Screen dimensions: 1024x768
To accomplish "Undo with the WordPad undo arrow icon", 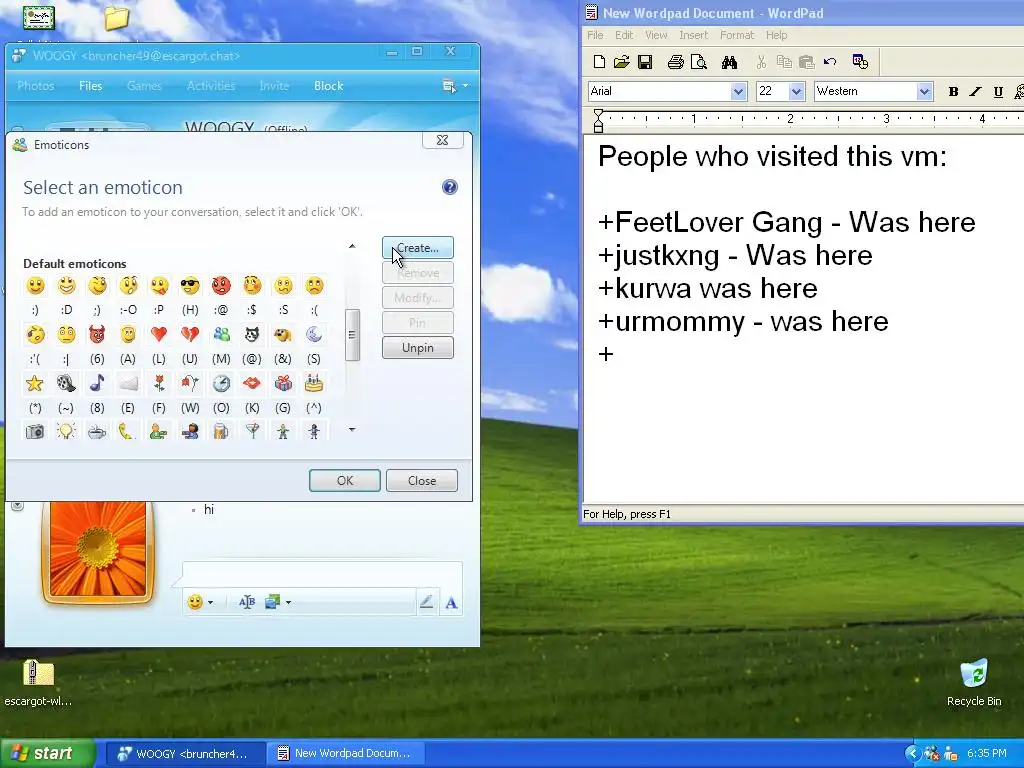I will pyautogui.click(x=830, y=62).
